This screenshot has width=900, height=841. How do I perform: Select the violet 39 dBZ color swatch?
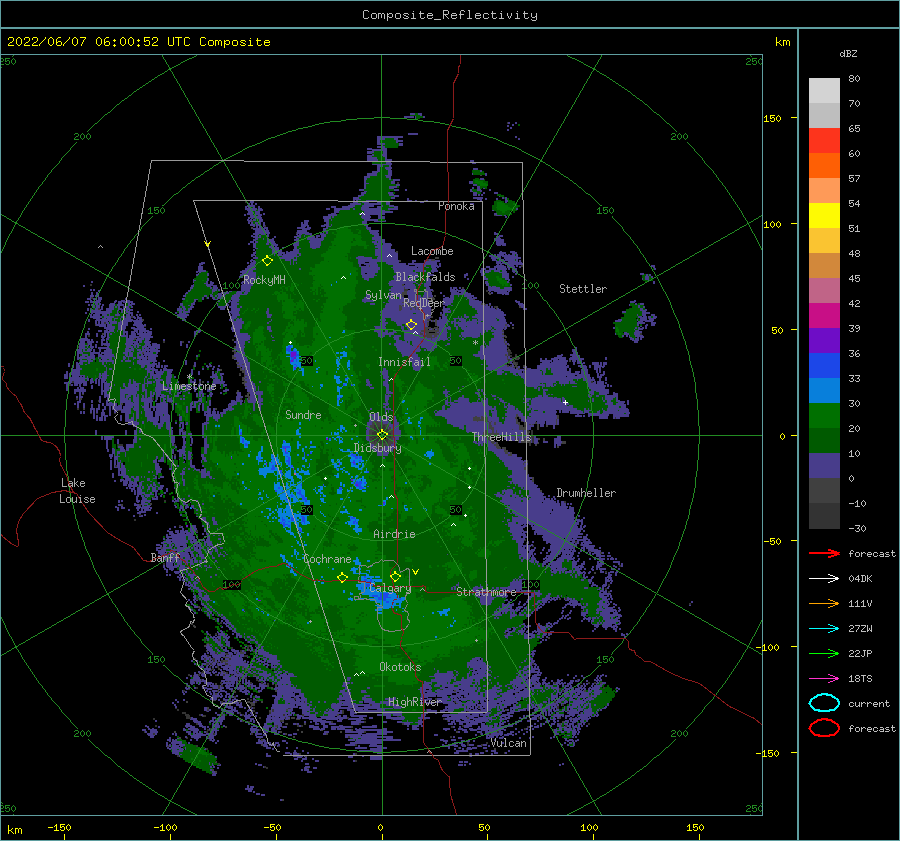[824, 340]
